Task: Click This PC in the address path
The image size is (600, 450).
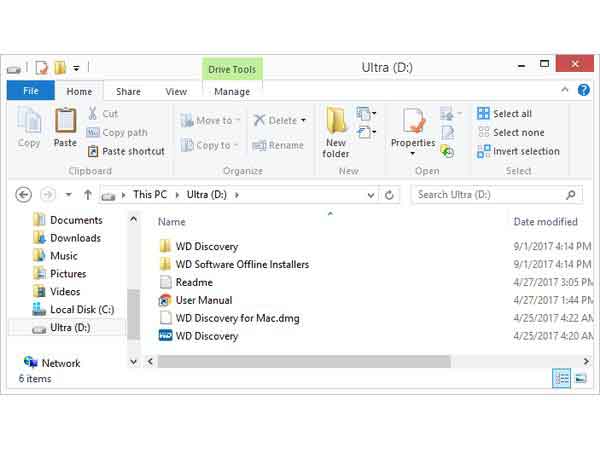Action: tap(150, 195)
